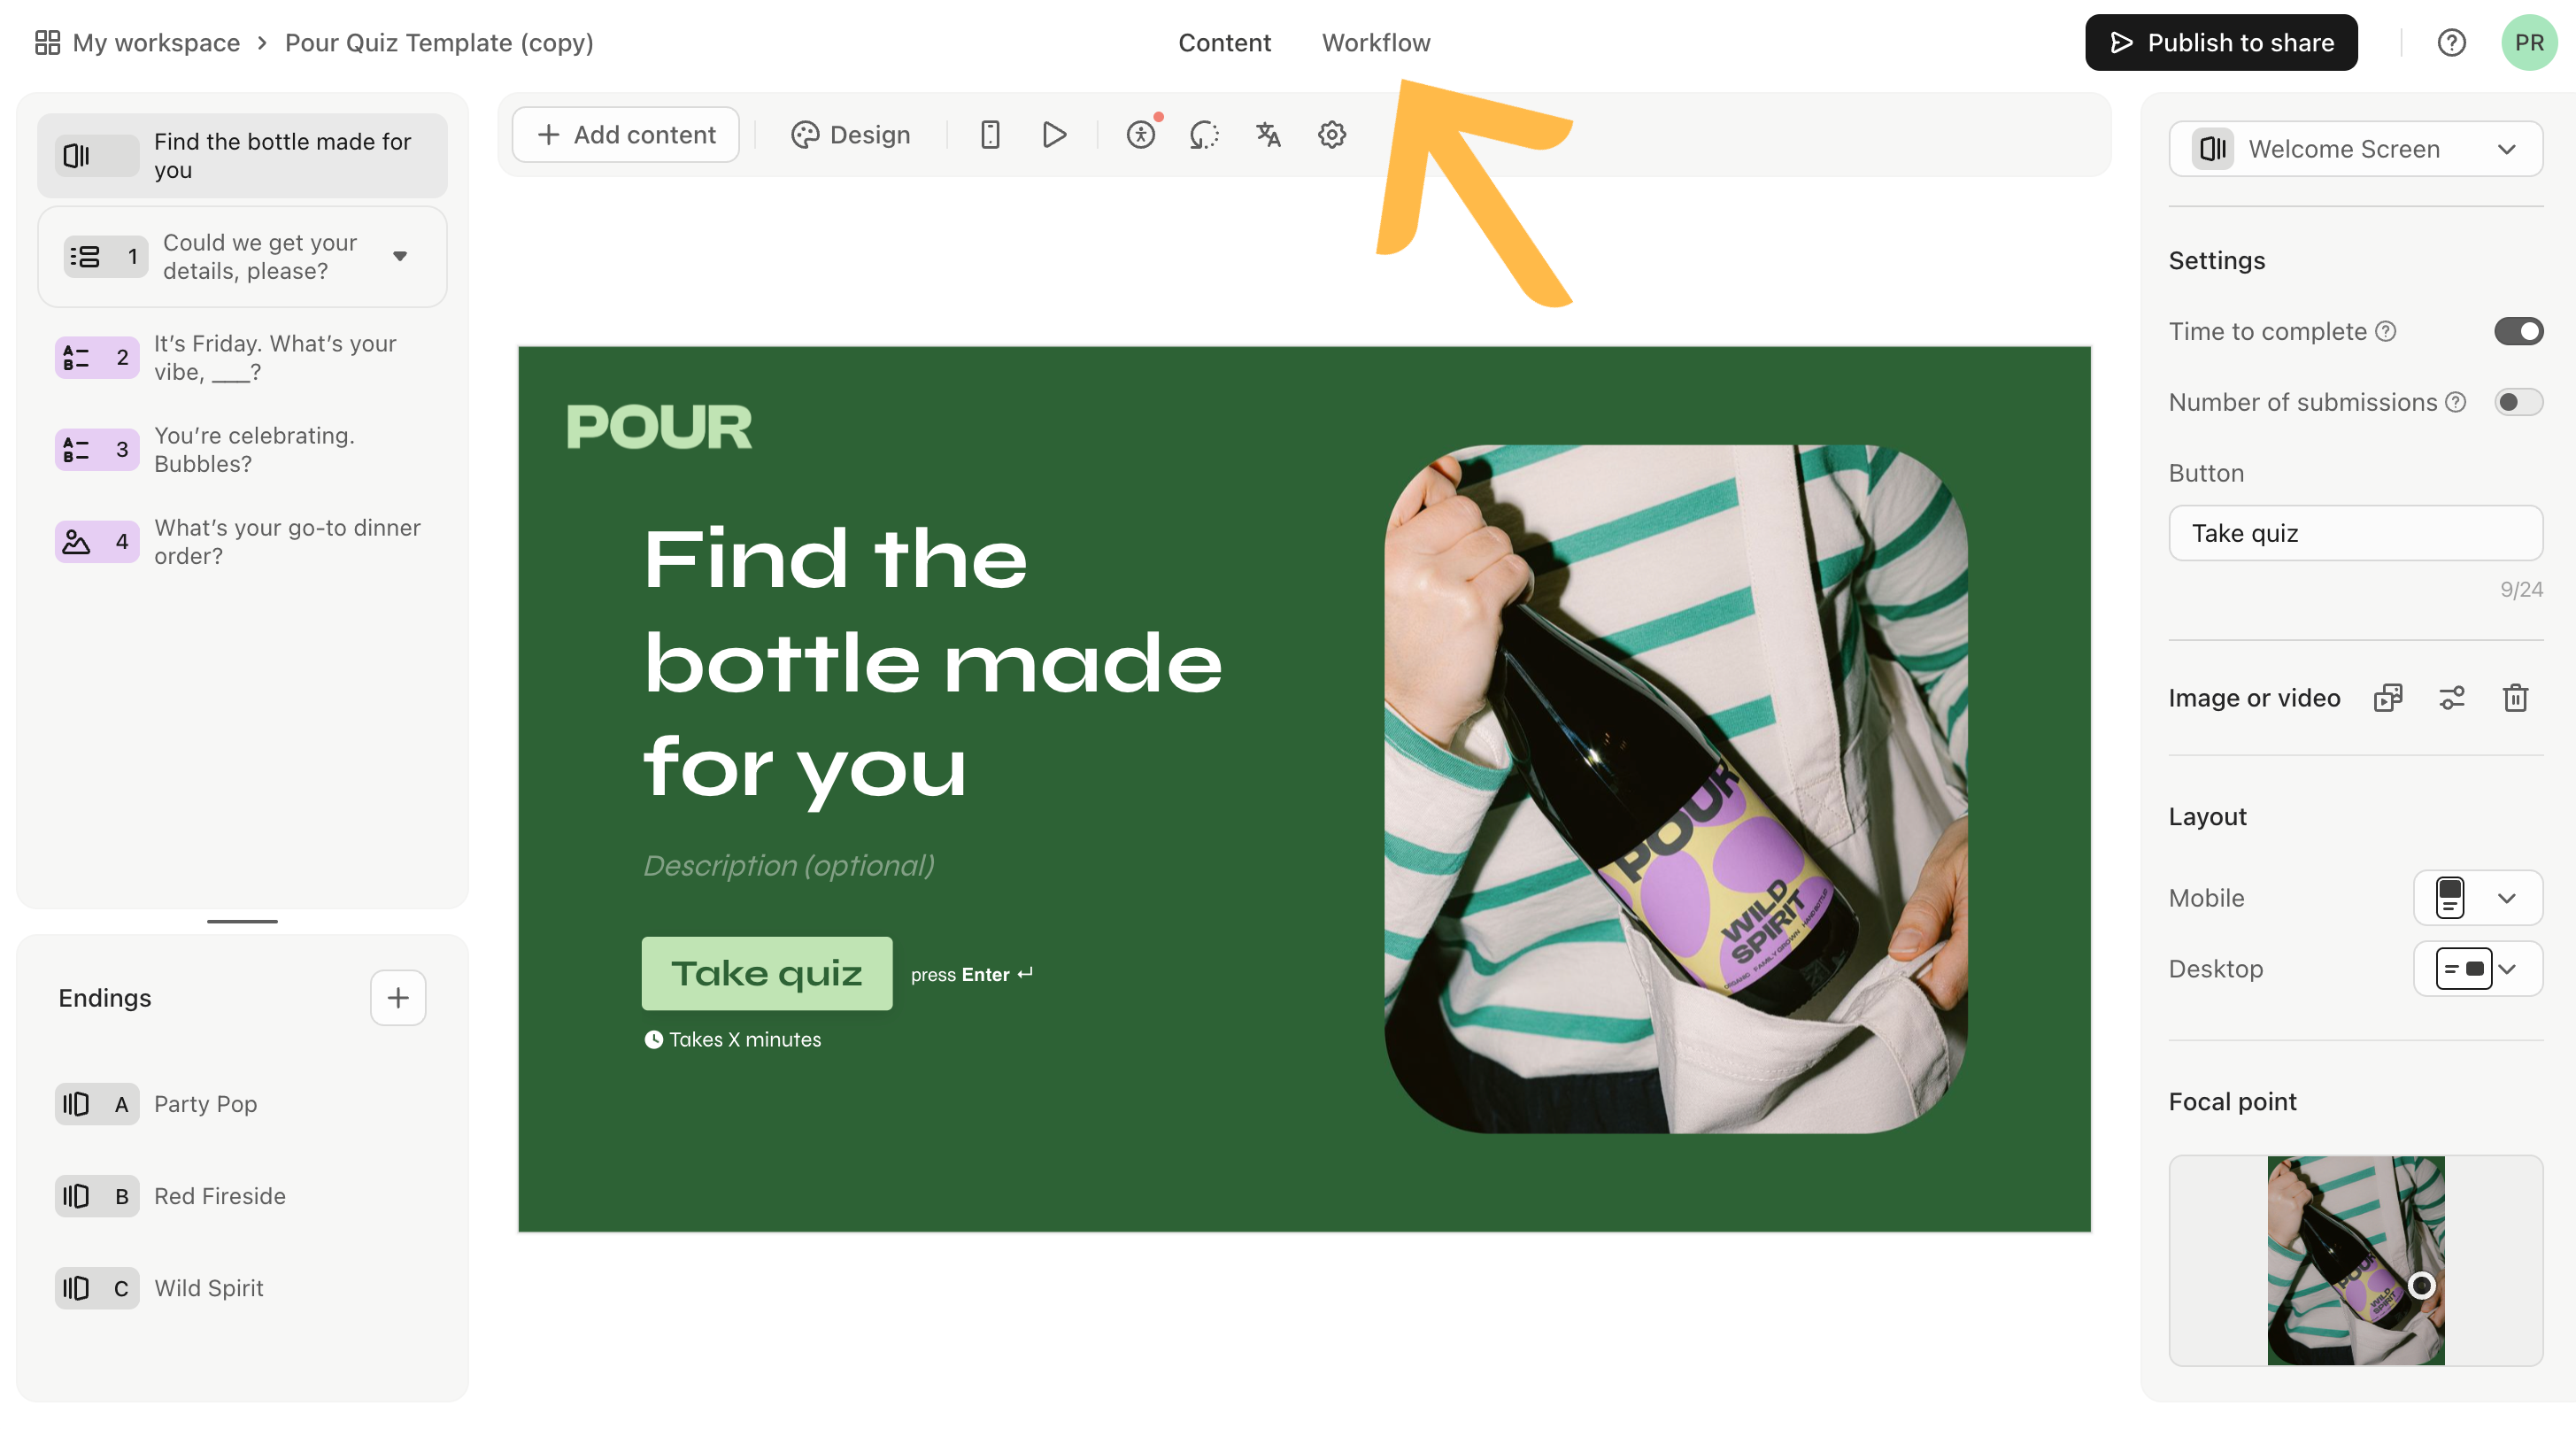Viewport: 2576px width, 1429px height.
Task: Click the POUR logo on canvas
Action: click(659, 426)
